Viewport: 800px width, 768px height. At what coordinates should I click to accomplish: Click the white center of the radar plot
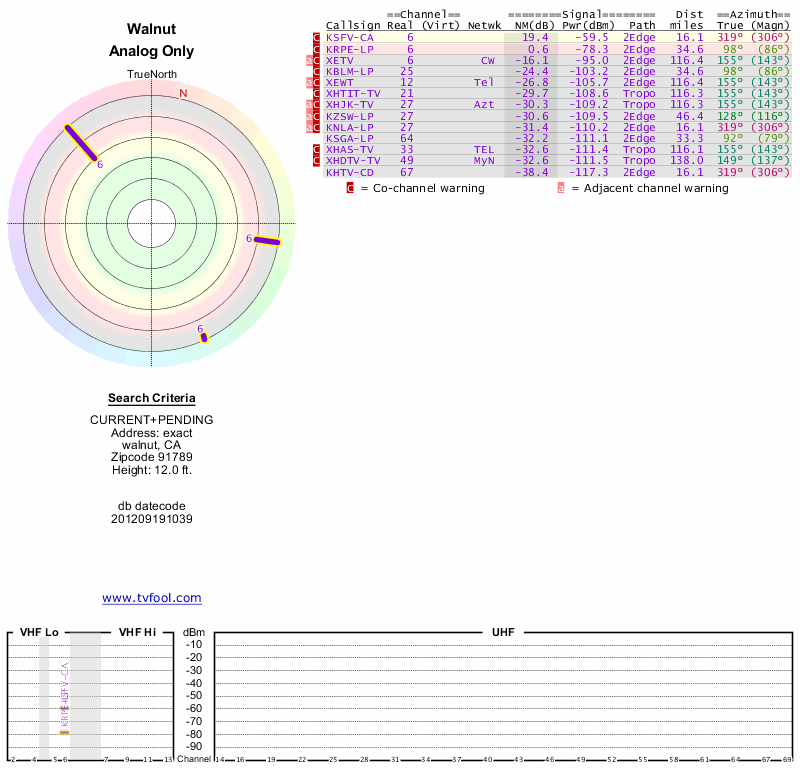152,222
